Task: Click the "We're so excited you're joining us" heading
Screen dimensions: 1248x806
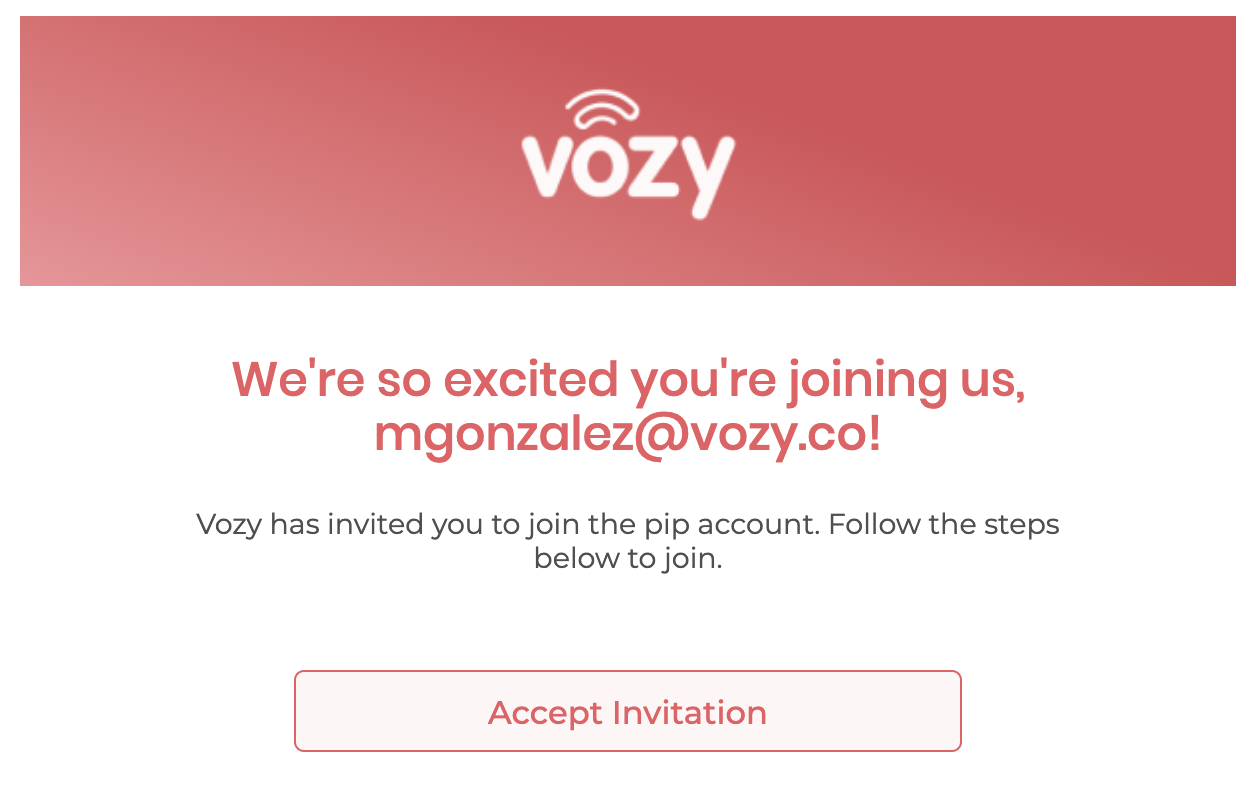Action: pyautogui.click(x=628, y=380)
